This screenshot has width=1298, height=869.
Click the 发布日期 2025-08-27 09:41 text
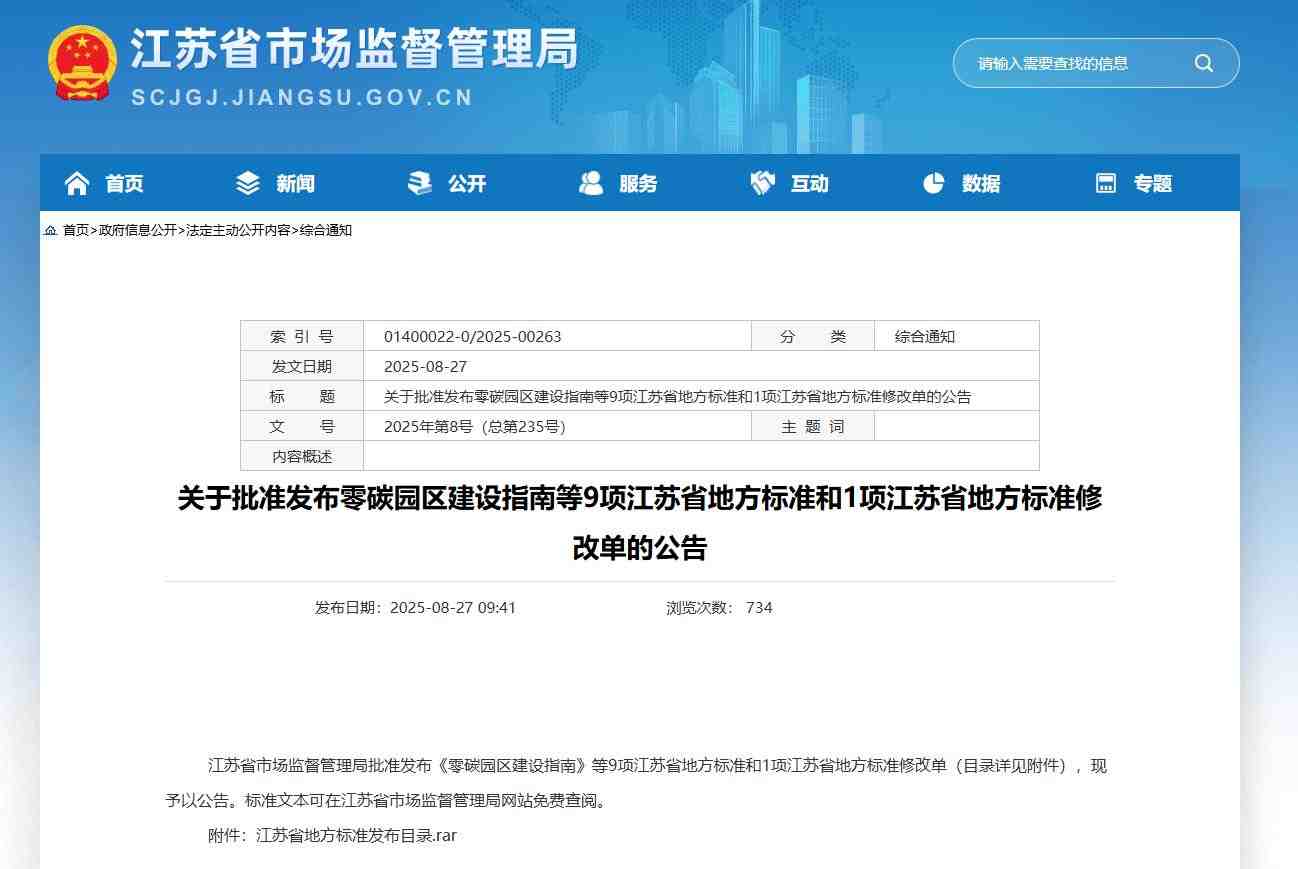point(415,607)
